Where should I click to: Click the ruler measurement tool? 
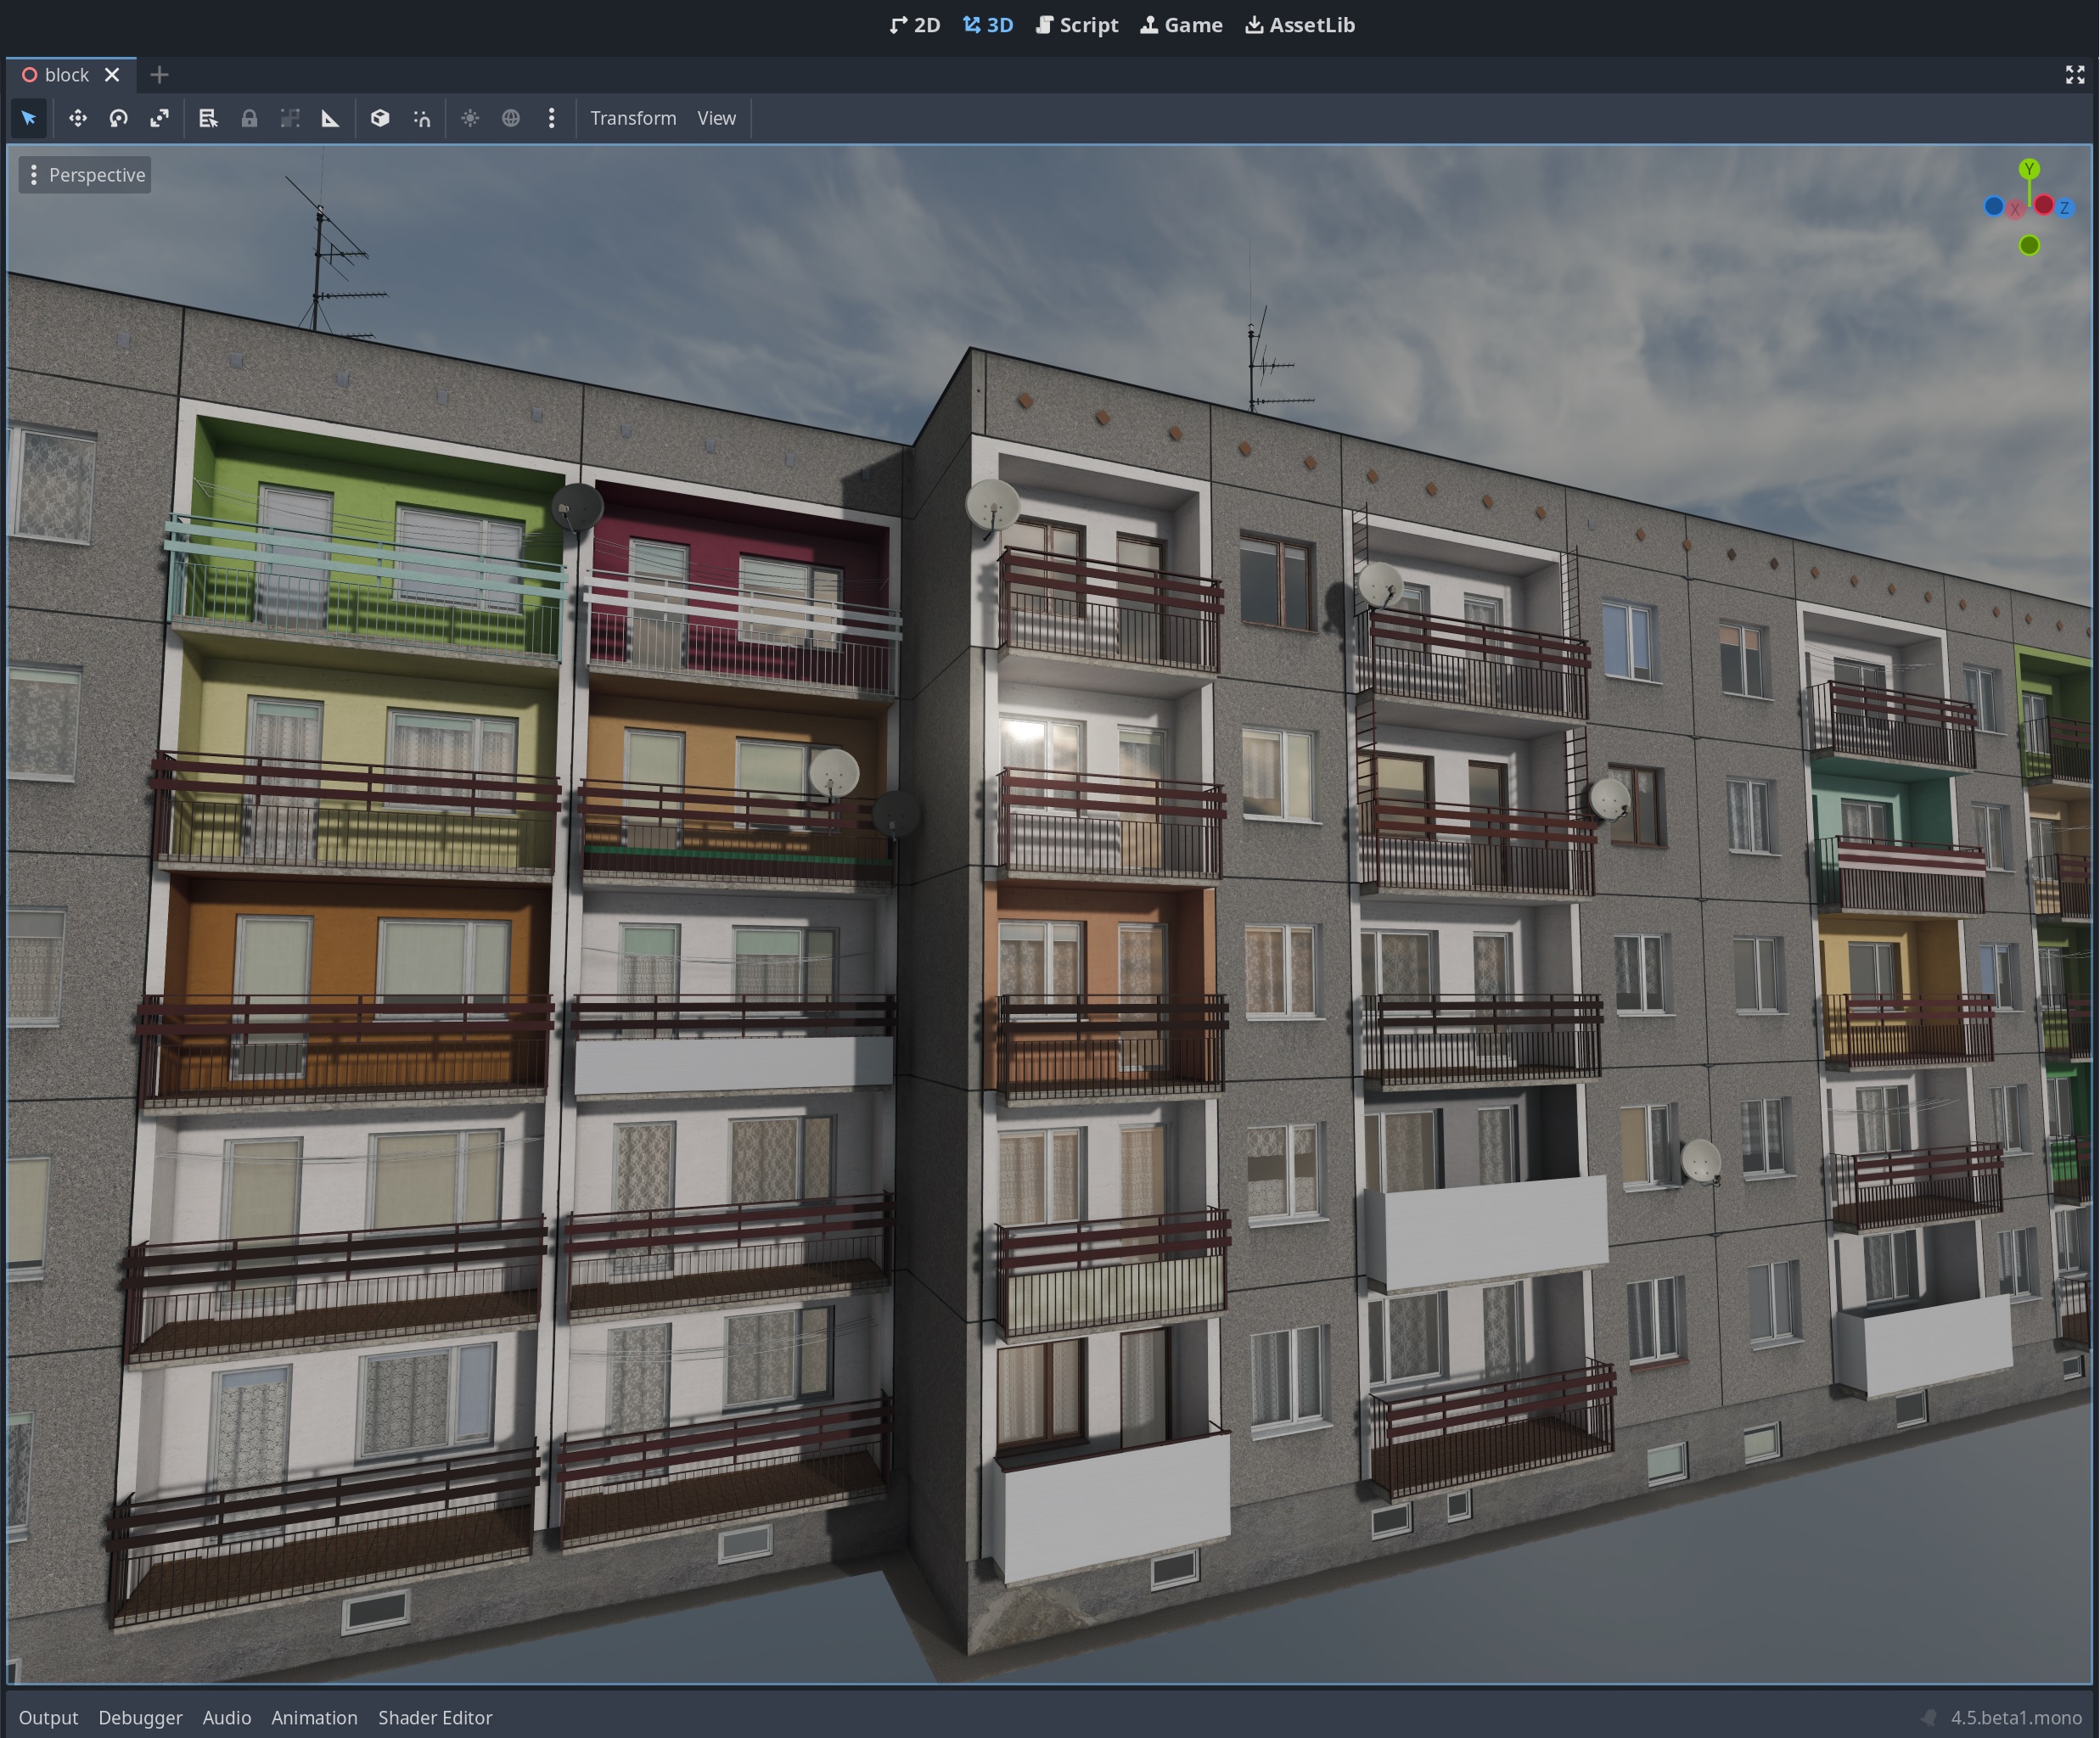click(x=330, y=118)
